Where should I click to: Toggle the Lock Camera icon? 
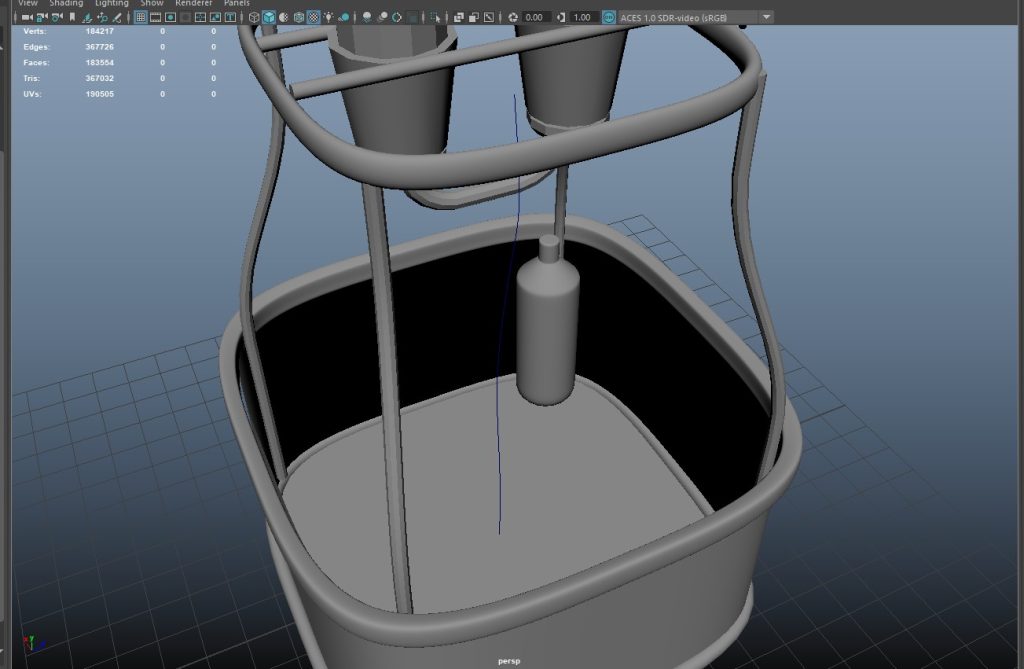click(x=42, y=18)
